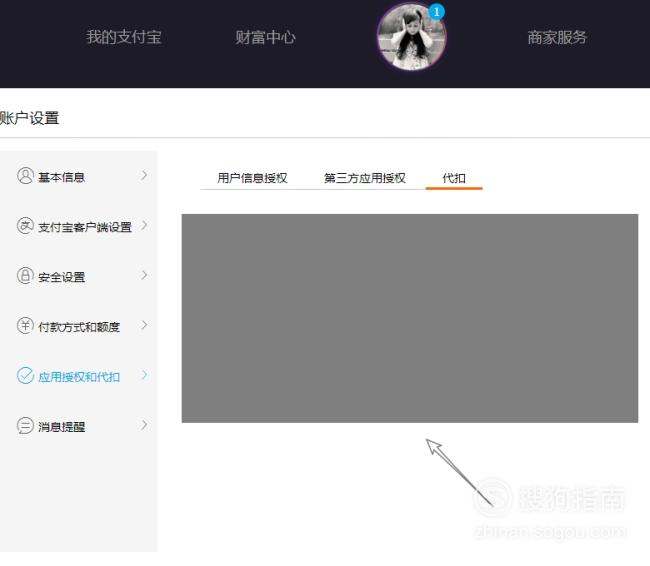Open 消息提醒 in the sidebar
The height and width of the screenshot is (566, 650).
(61, 427)
